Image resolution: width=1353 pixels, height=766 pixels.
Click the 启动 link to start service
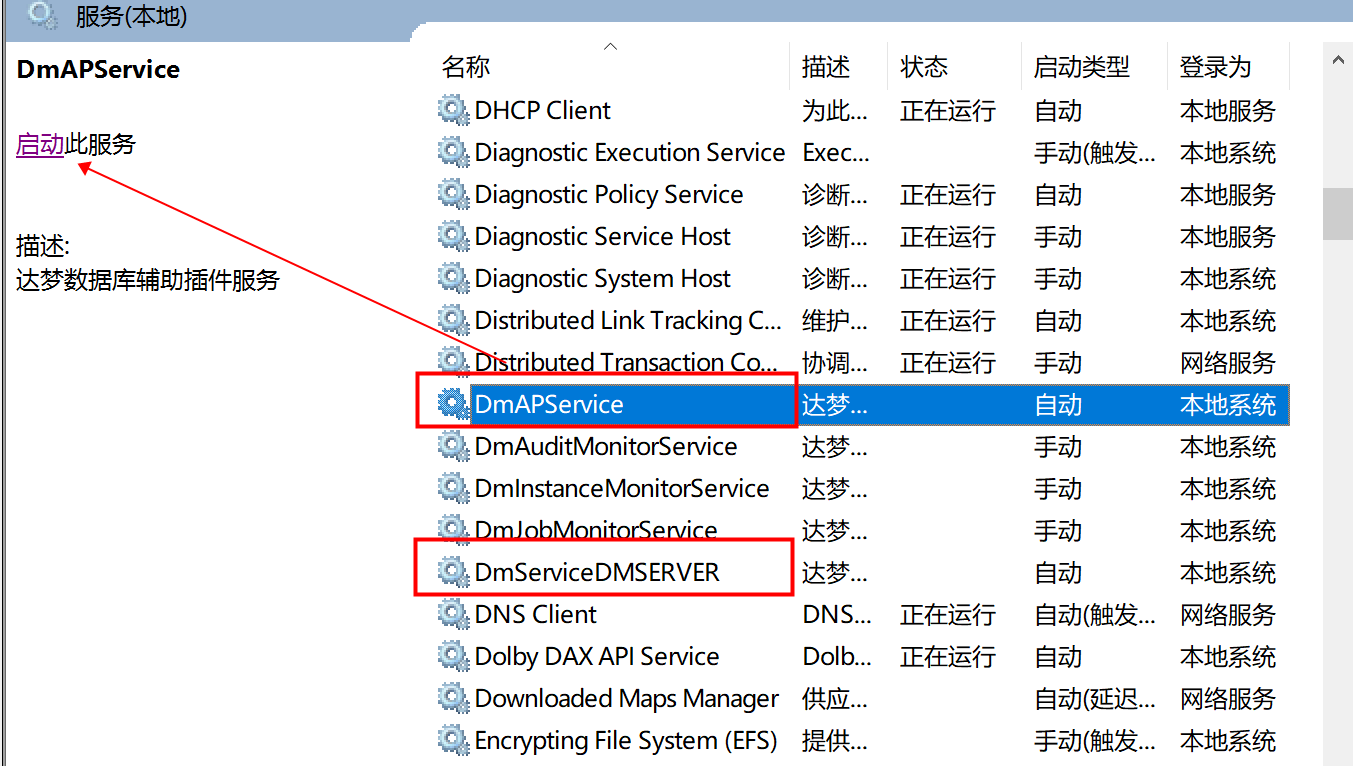pyautogui.click(x=40, y=145)
